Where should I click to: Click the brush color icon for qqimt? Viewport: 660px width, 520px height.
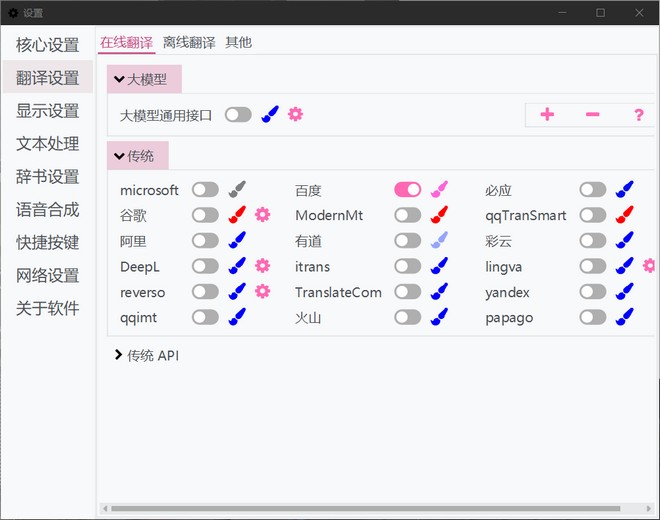point(237,317)
